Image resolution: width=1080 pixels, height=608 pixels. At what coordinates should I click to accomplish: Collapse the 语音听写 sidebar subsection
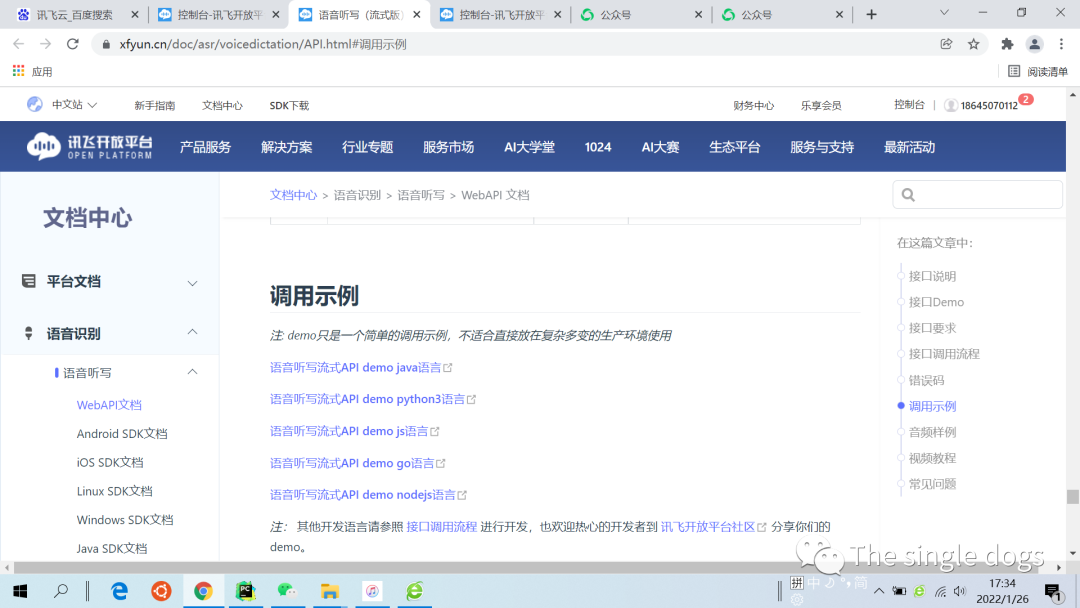192,373
